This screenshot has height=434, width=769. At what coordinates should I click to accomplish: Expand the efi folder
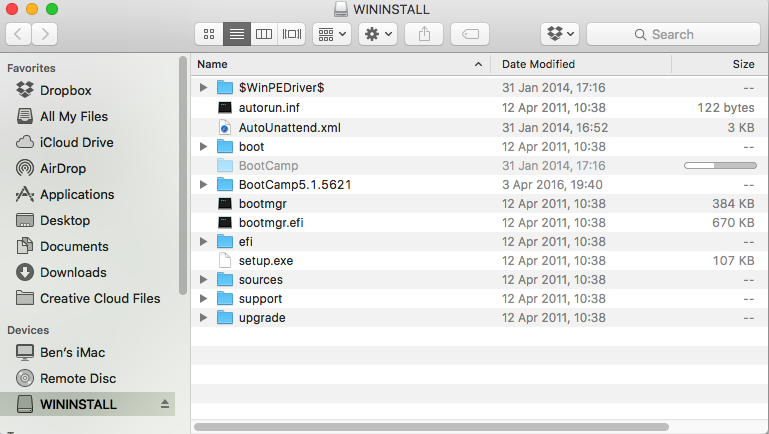pyautogui.click(x=203, y=241)
